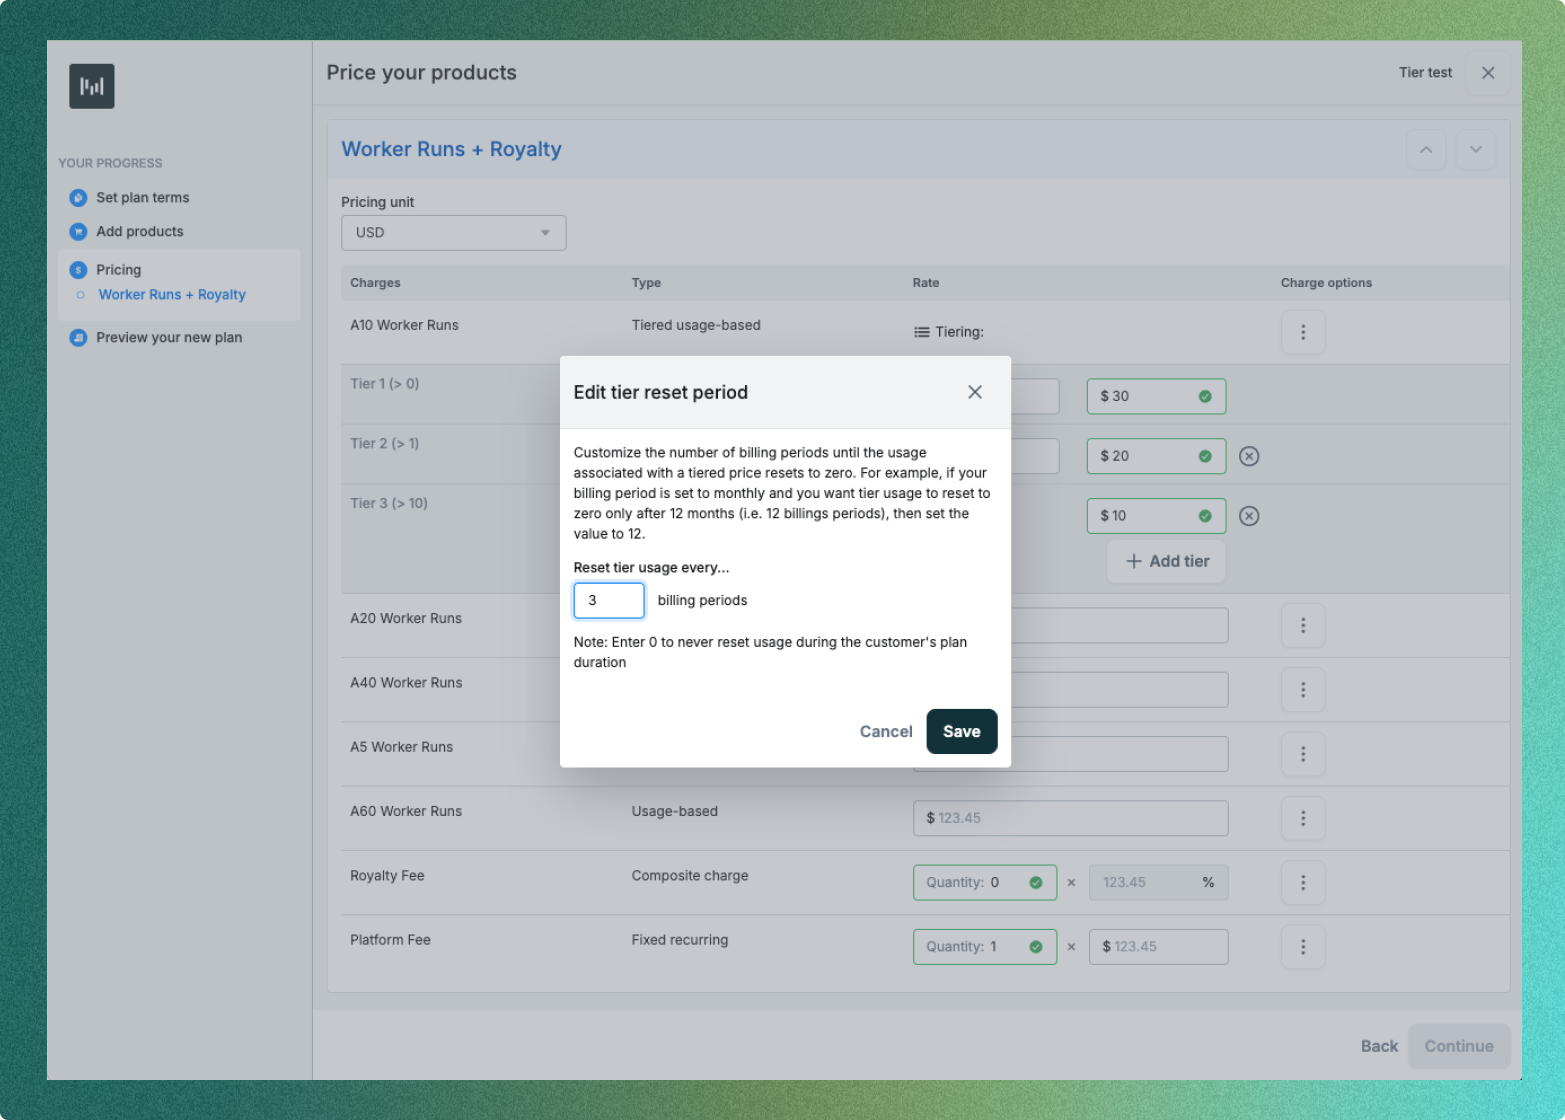1565x1120 pixels.
Task: Click the green verified badge on Royalty Fee quantity
Action: (1035, 882)
